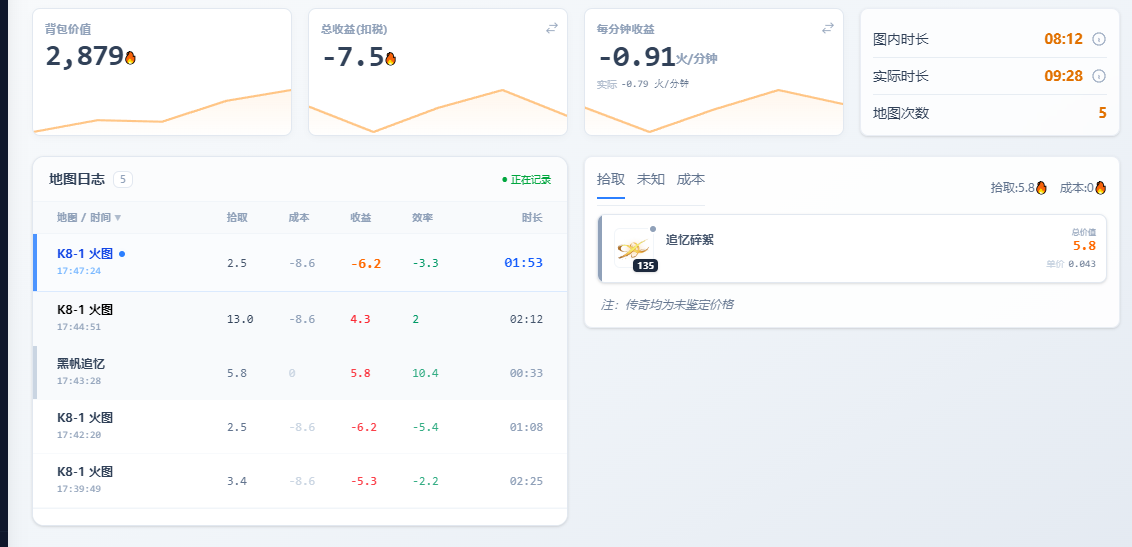This screenshot has height=547, width=1132.
Task: Click the 收益 column header
Action: coord(360,217)
